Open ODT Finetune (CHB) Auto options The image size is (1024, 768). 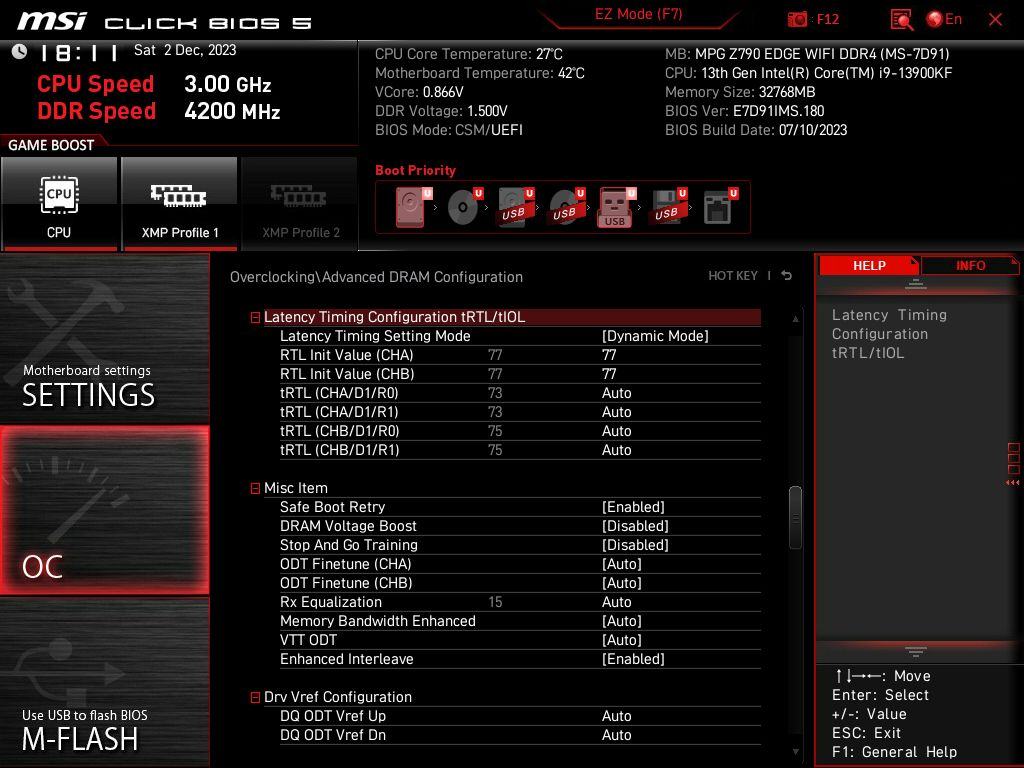coord(622,583)
